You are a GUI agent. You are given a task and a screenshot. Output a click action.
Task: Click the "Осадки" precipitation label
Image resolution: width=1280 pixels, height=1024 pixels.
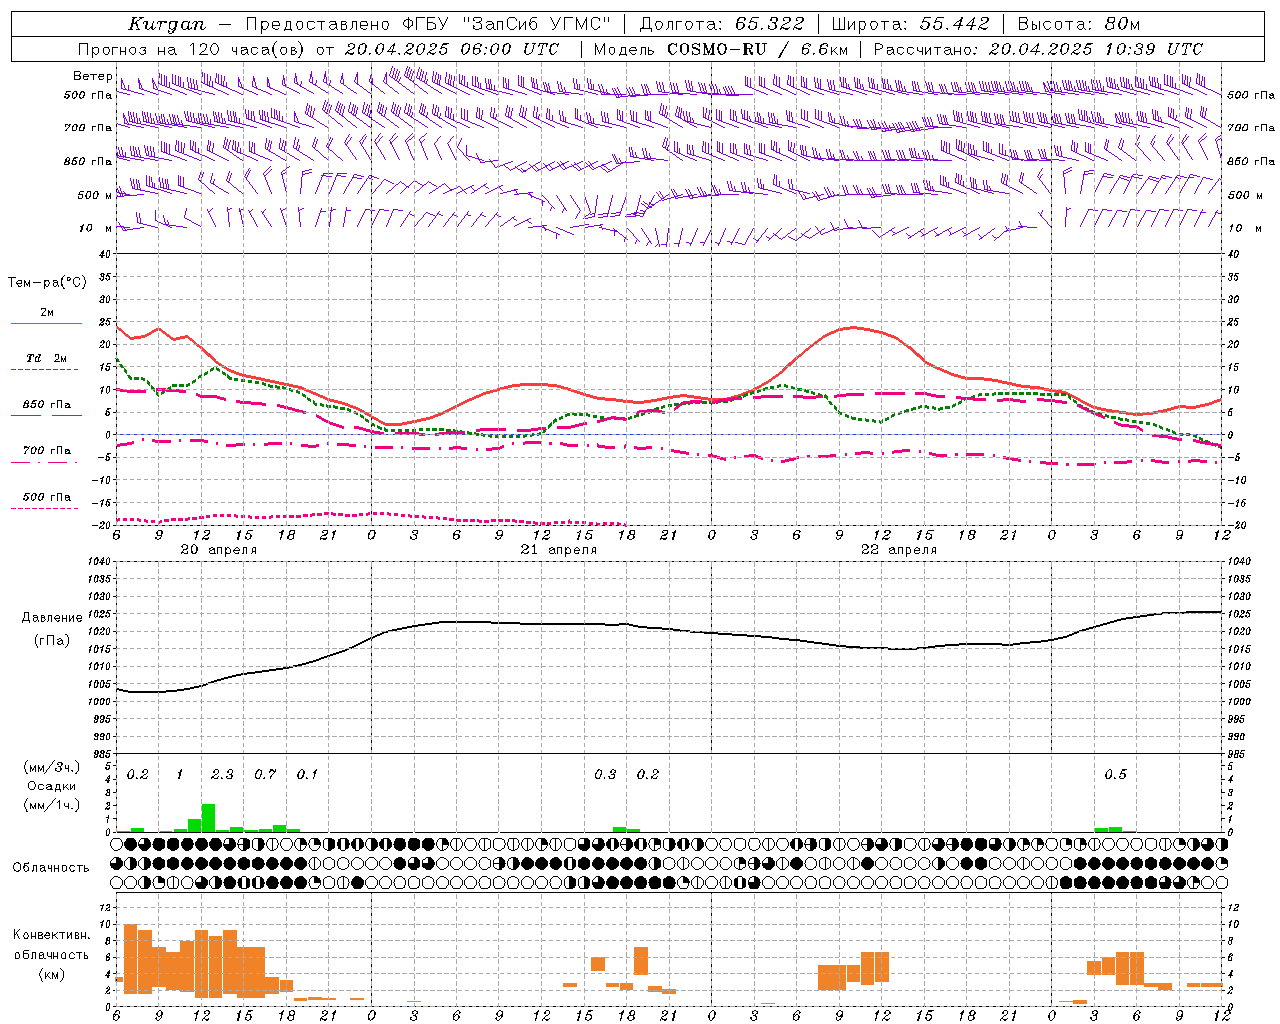tap(51, 786)
